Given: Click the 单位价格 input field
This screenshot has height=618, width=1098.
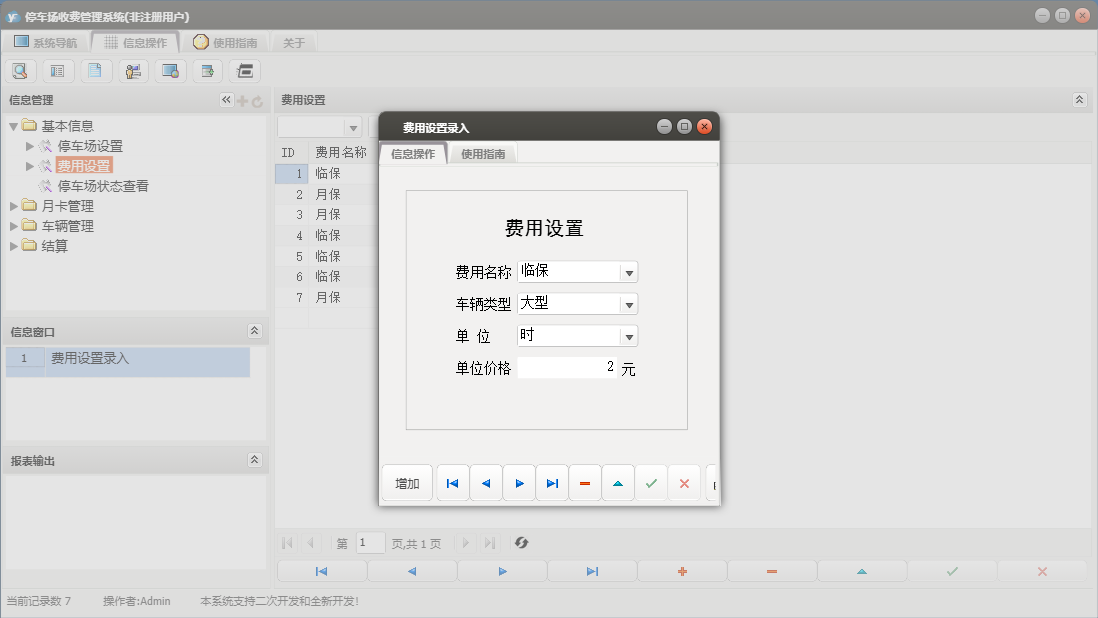Looking at the screenshot, I should (566, 368).
